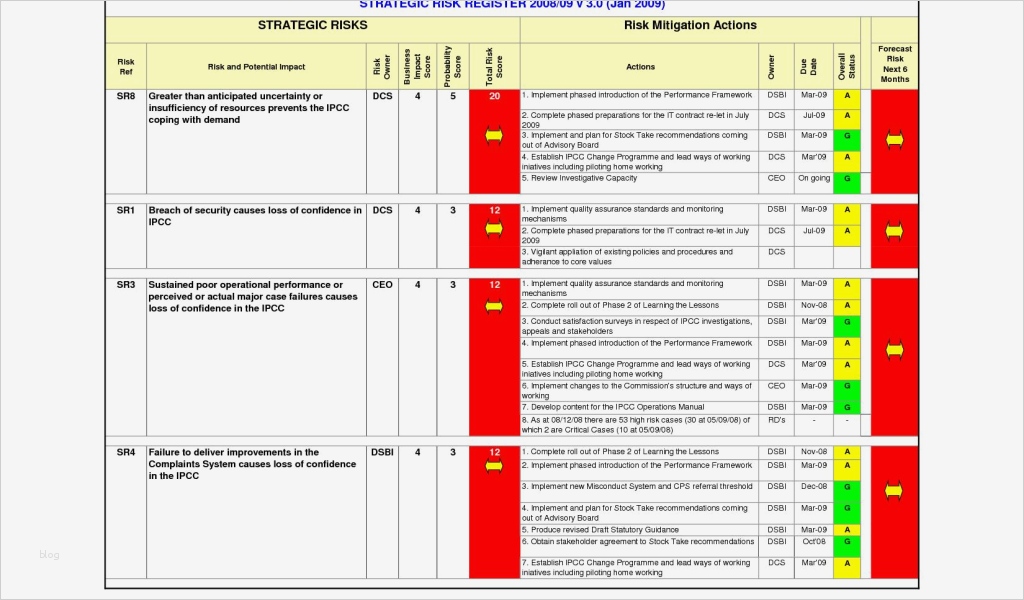Click the Strategic Risk Register title bar

[512, 5]
